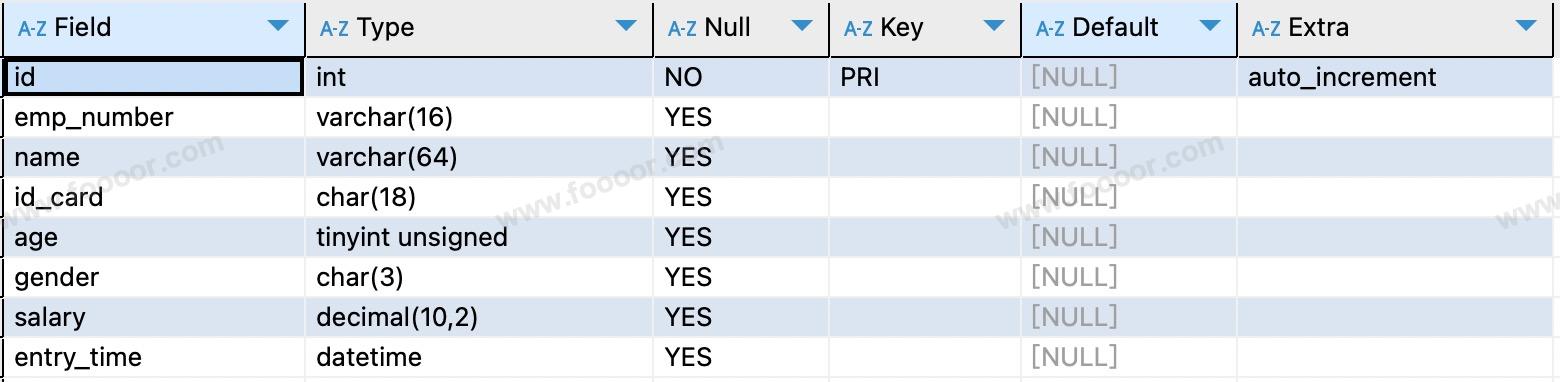
Task: Open the Extra column filter dropdown arrow
Action: 1527,27
